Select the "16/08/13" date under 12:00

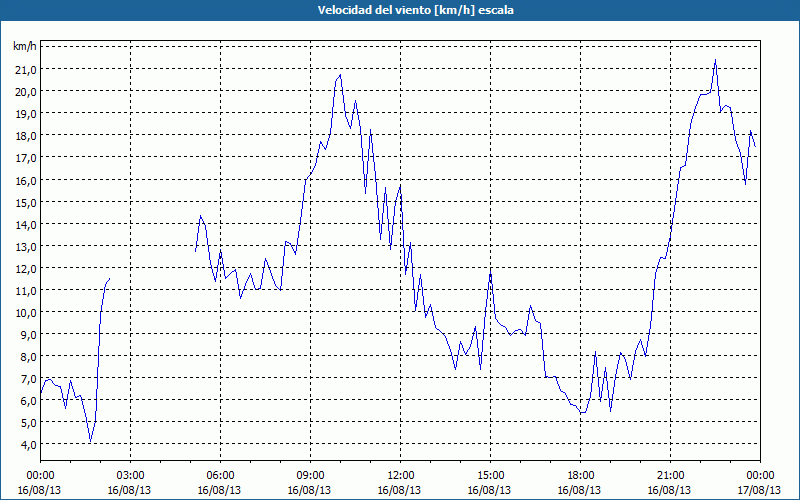pos(399,490)
